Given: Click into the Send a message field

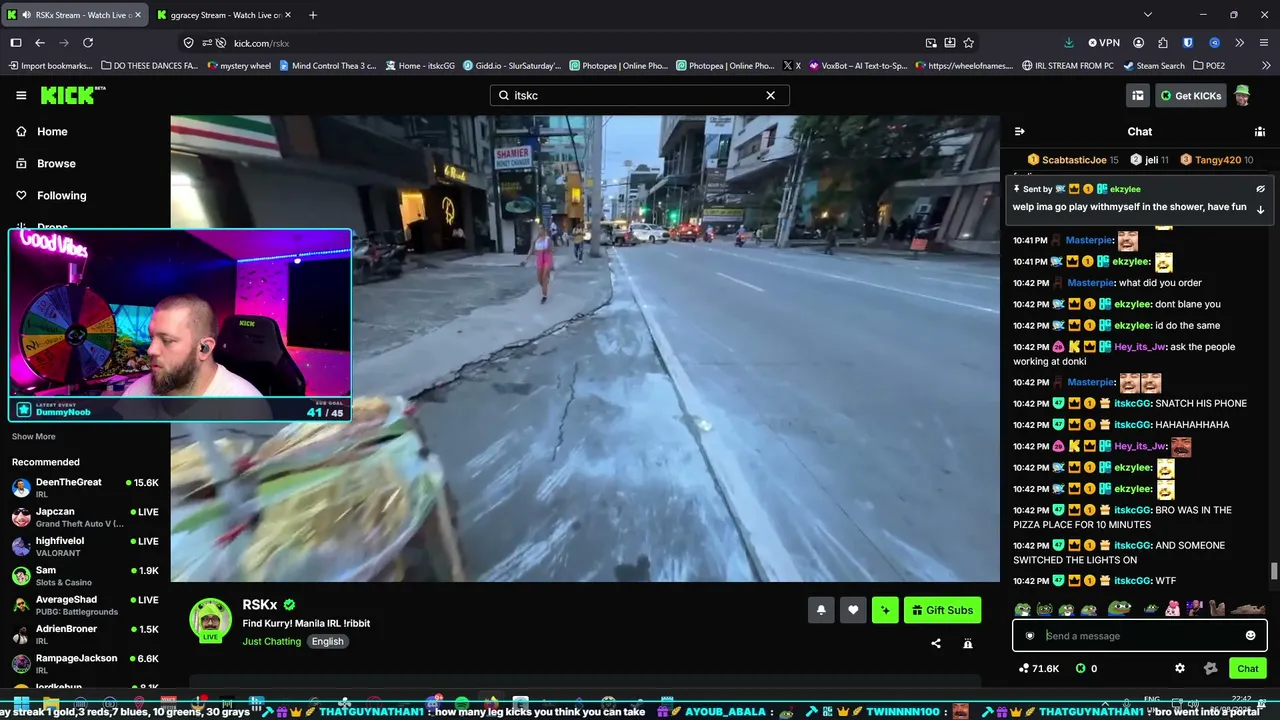Looking at the screenshot, I should click(x=1140, y=636).
